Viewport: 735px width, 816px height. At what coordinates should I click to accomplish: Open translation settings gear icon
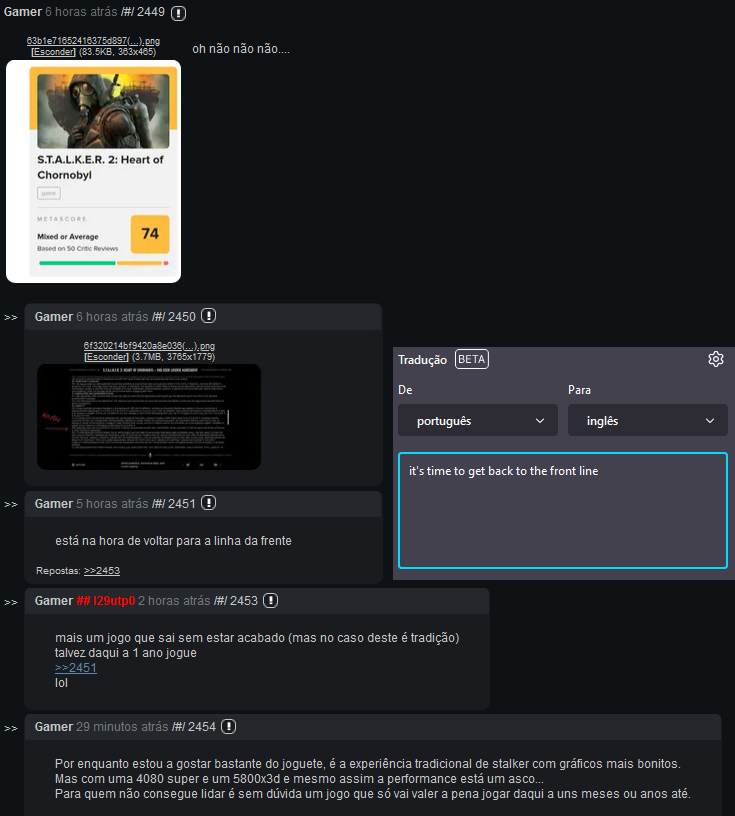(x=716, y=359)
